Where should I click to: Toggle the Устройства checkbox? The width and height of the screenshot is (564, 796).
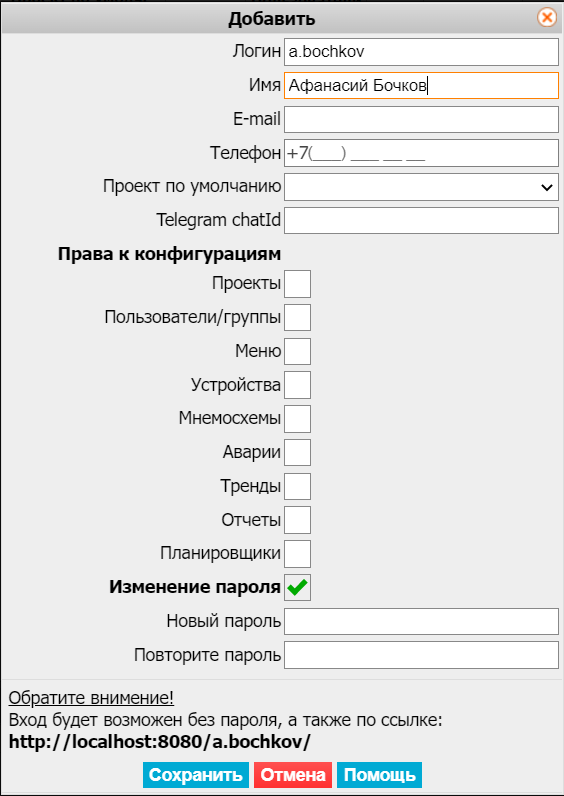297,385
